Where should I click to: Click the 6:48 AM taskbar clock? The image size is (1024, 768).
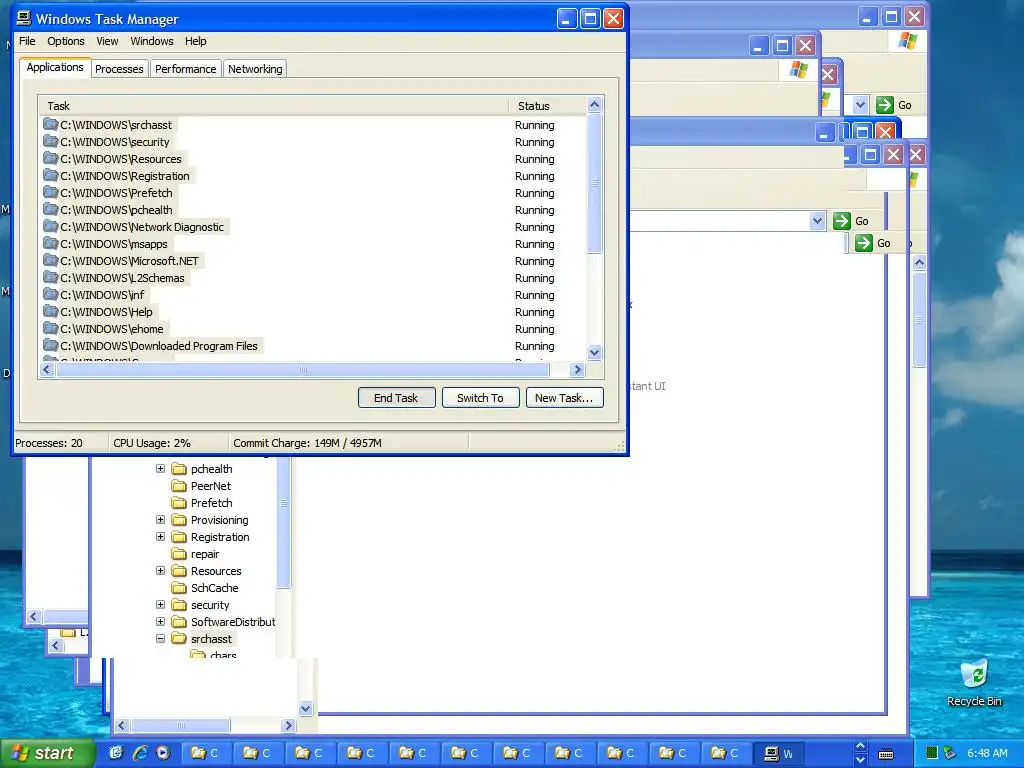(x=987, y=753)
